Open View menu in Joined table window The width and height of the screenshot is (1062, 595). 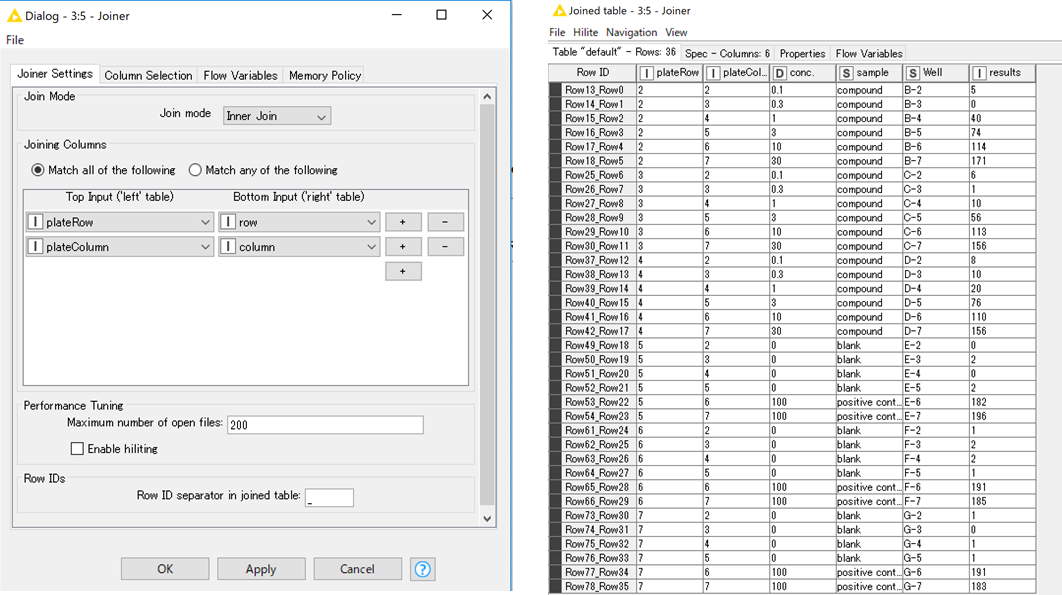tap(676, 33)
